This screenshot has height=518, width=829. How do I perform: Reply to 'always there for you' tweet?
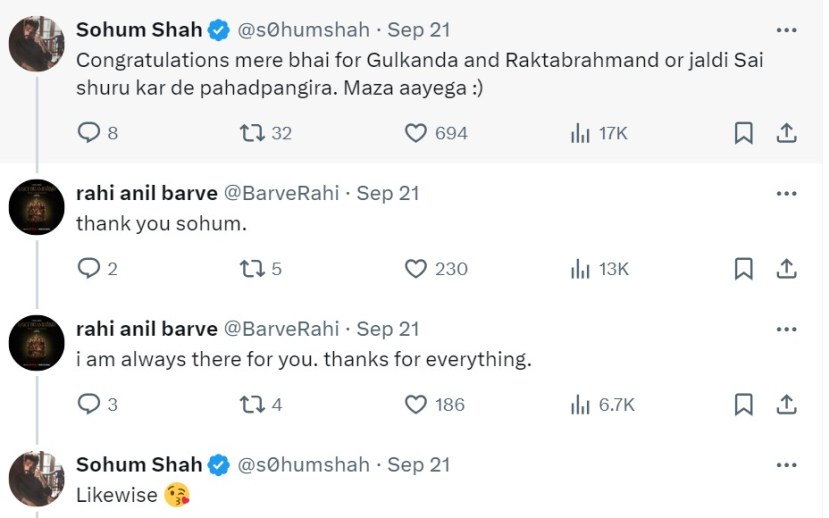click(89, 405)
